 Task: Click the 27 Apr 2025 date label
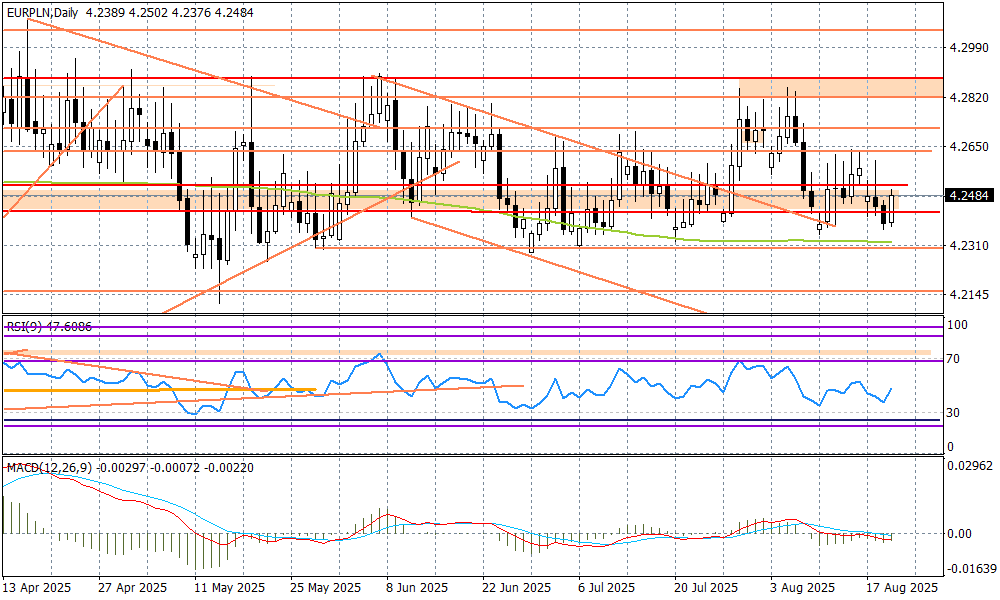point(132,587)
